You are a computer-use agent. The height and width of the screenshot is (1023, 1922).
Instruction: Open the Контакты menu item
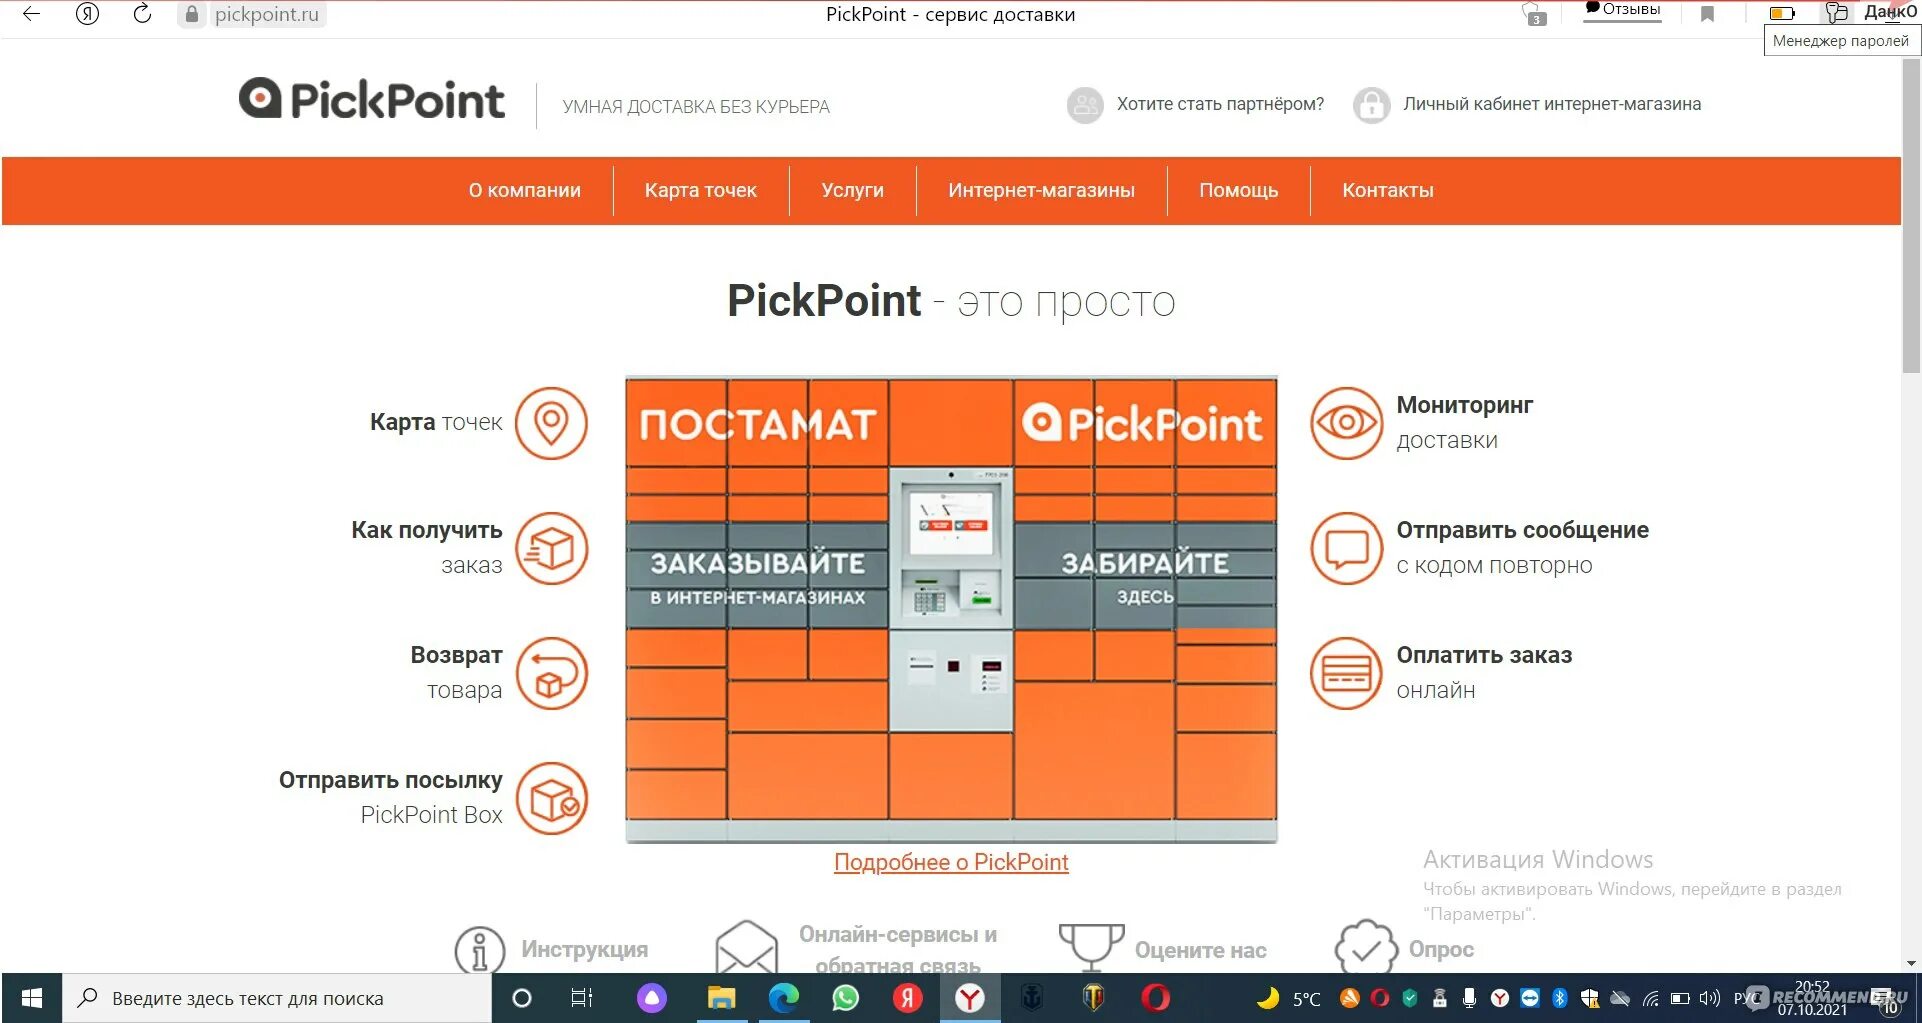click(1387, 190)
